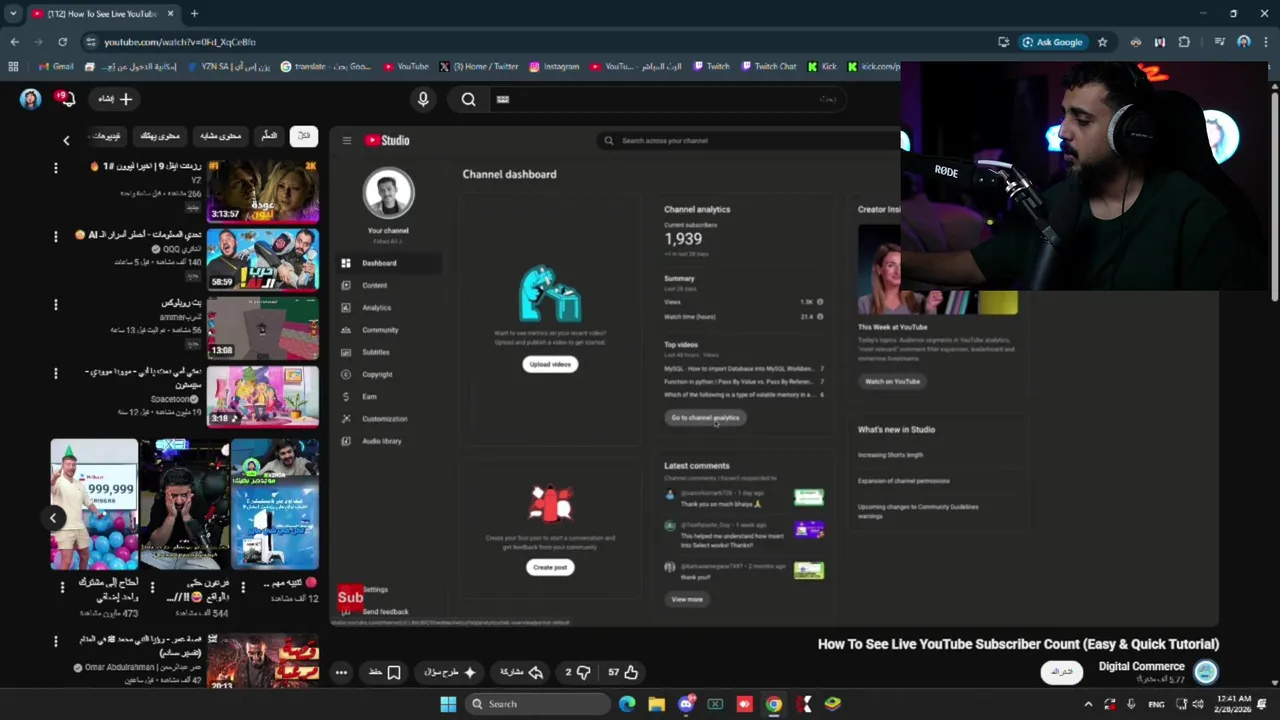This screenshot has width=1280, height=720.
Task: Open a new tab with the plus button
Action: tap(194, 14)
